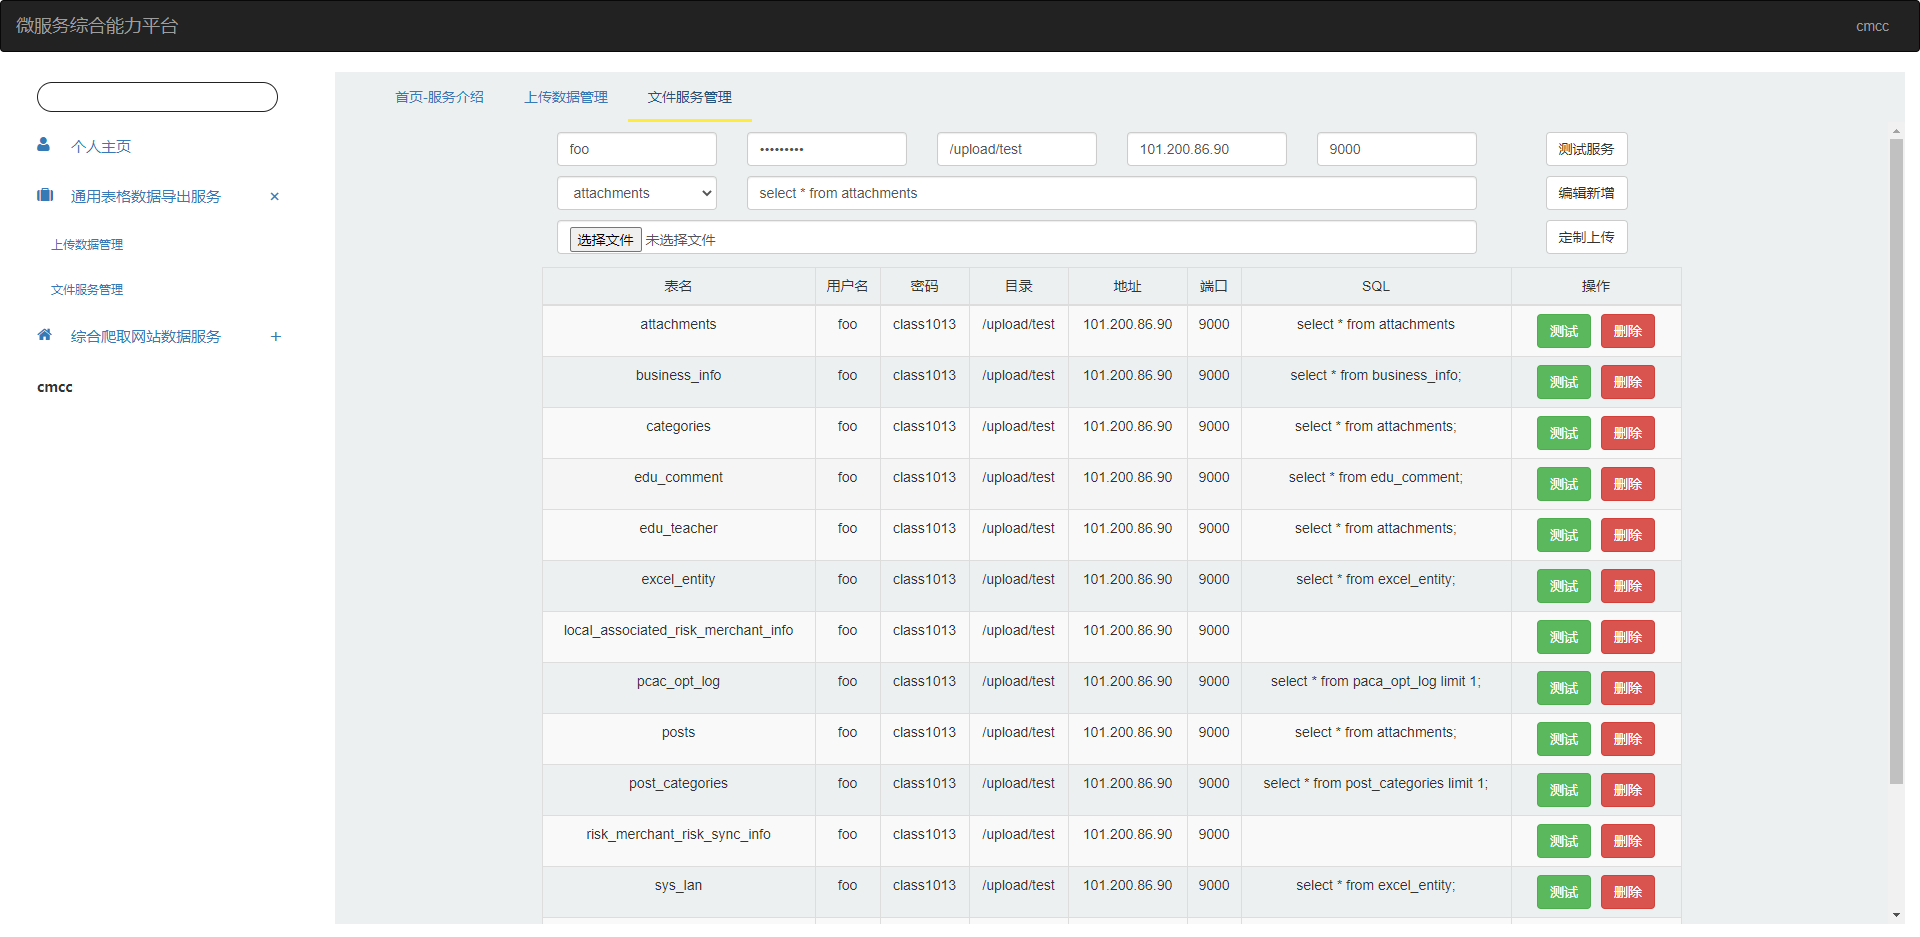1920x937 pixels.
Task: Click the 选择文件 file chooser button
Action: [605, 240]
